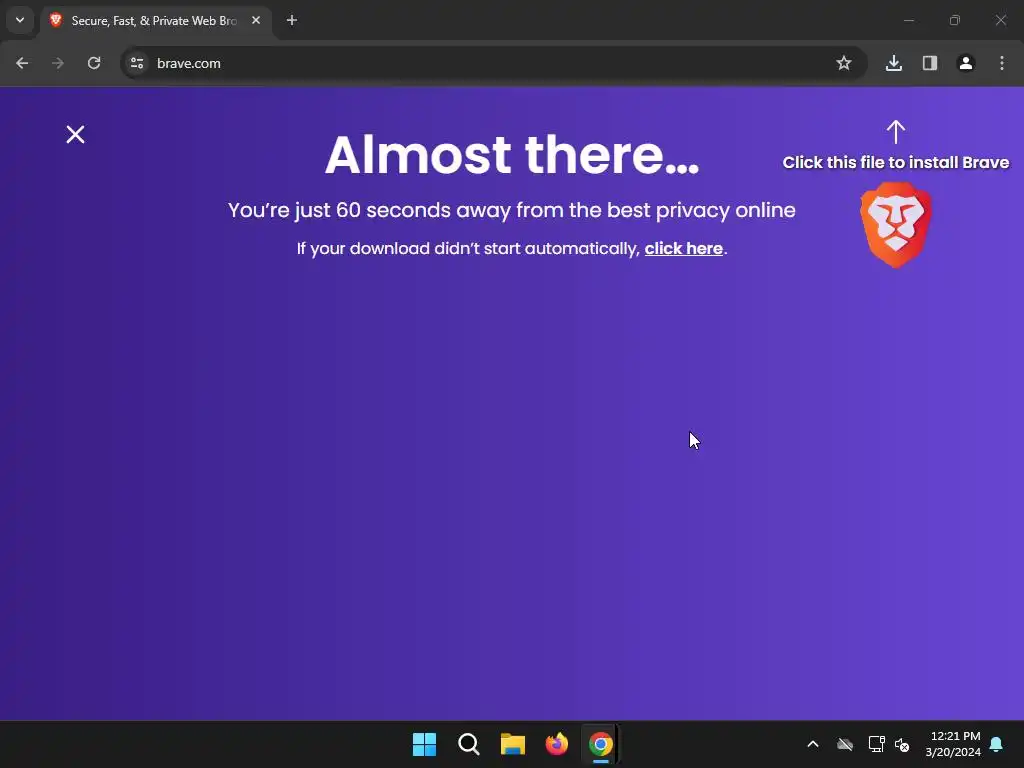Open the Chrome profile icon
Viewport: 1024px width, 768px height.
click(966, 63)
